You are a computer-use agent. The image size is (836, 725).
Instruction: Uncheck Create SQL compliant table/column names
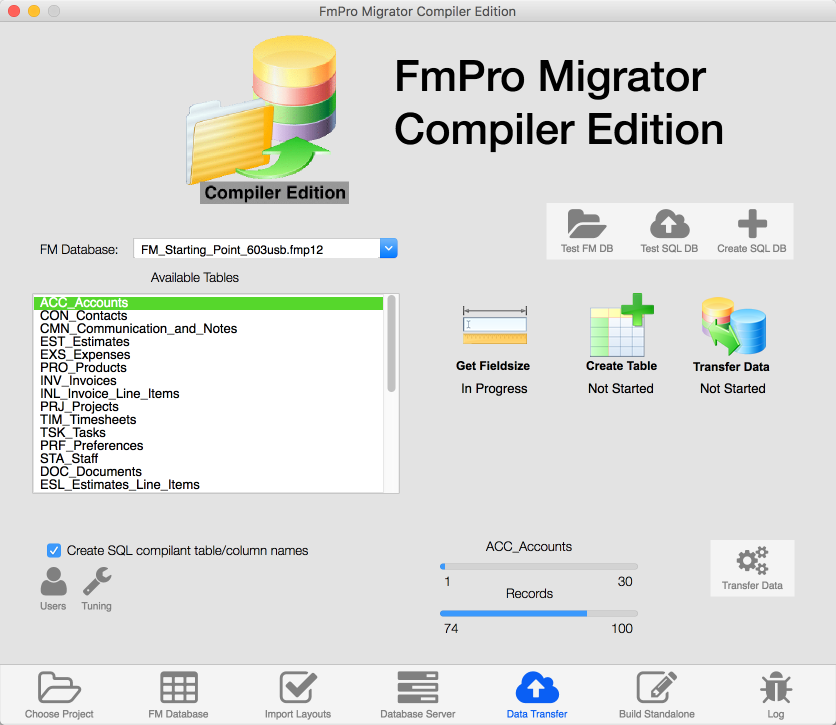[x=54, y=550]
